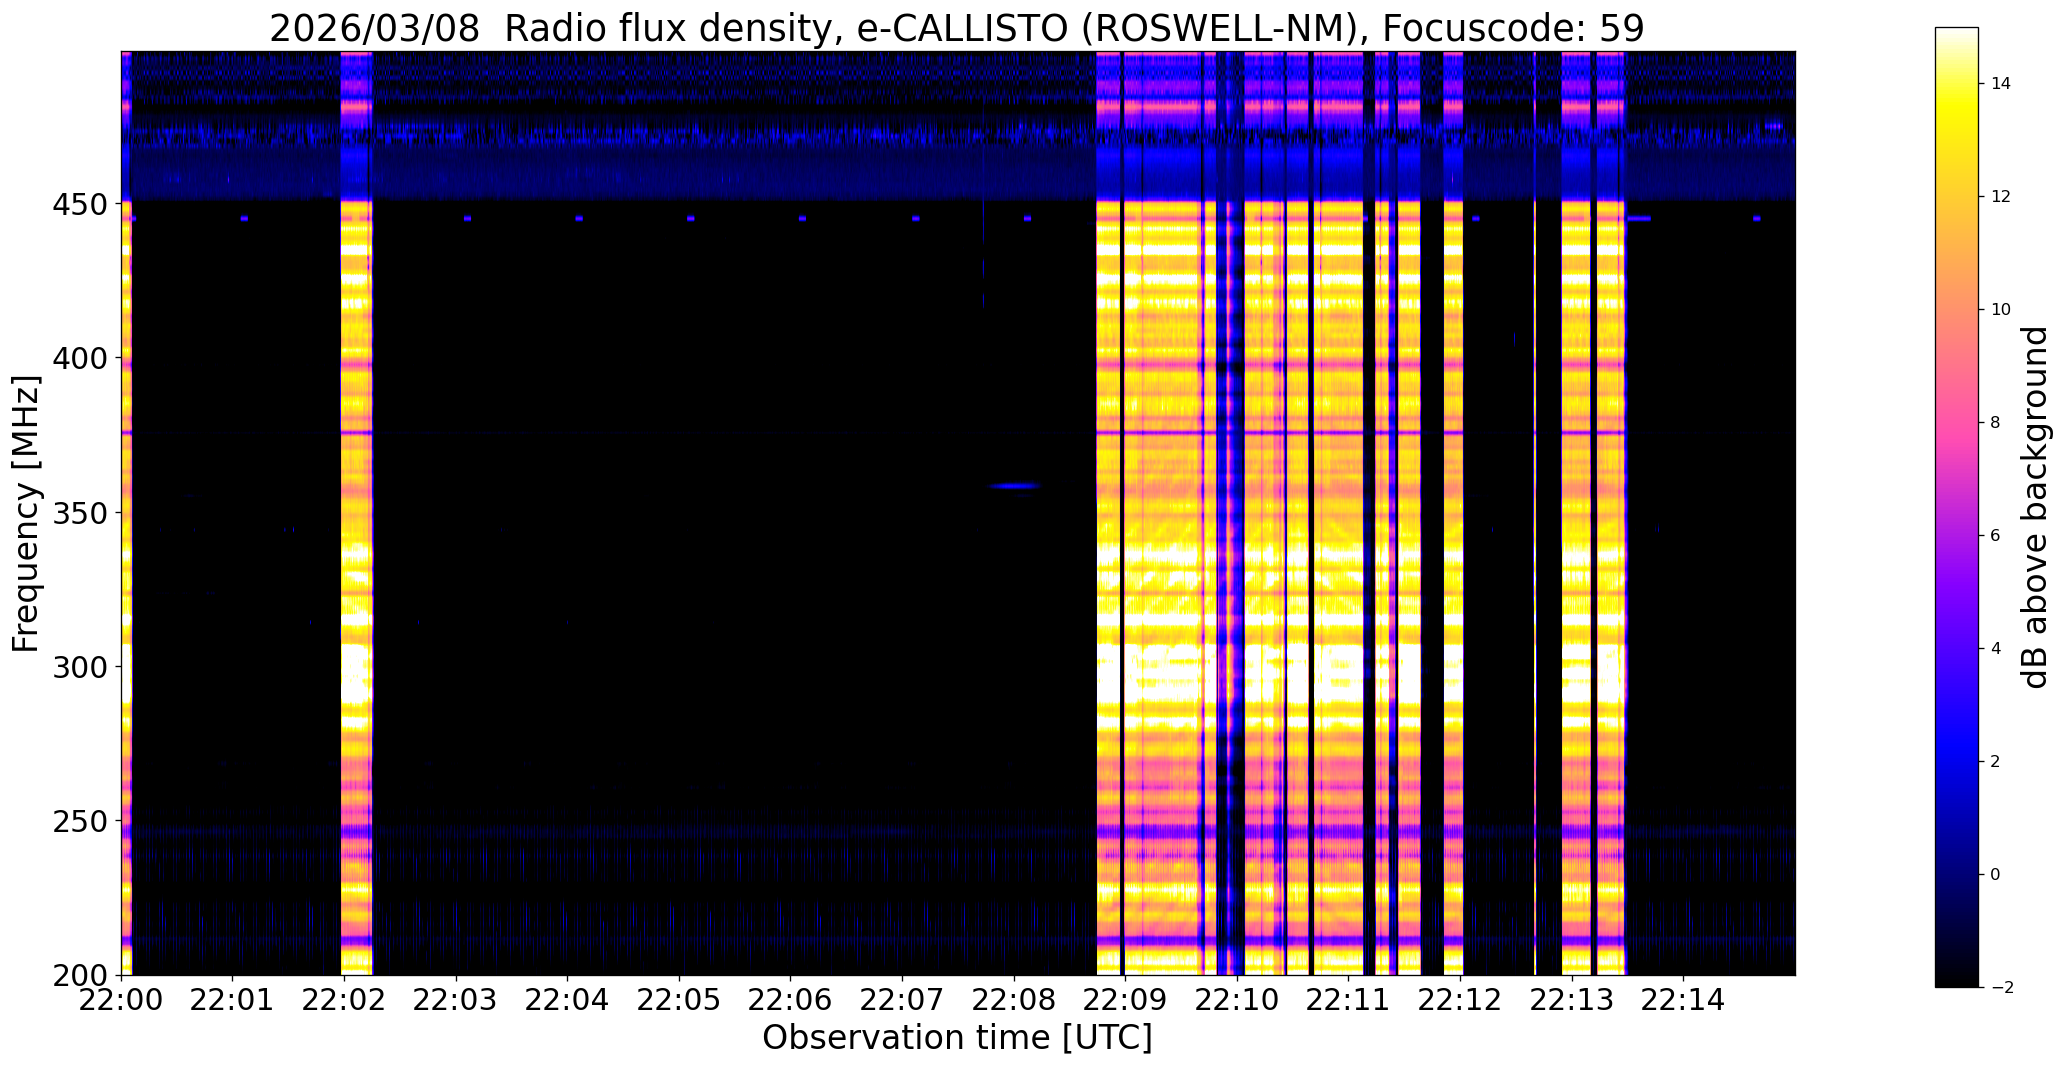
Task: Click the colorbar tick label 4
Action: [x=1996, y=649]
